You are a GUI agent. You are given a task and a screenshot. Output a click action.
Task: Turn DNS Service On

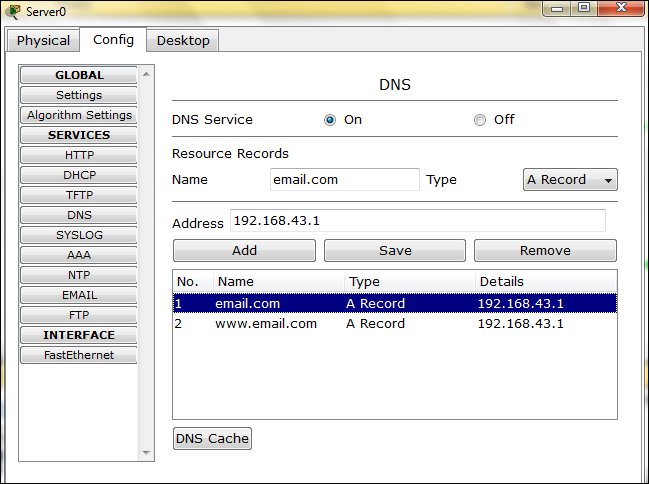[330, 120]
